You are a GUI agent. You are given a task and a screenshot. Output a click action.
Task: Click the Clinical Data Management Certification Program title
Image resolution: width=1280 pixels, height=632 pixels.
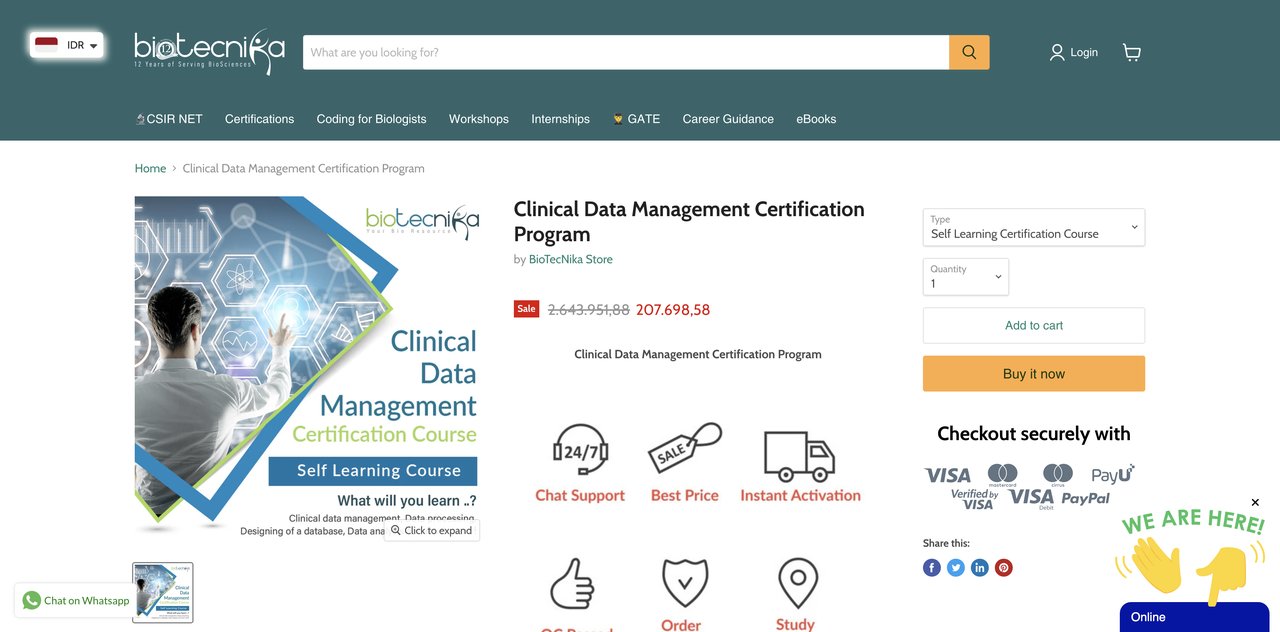click(x=689, y=221)
